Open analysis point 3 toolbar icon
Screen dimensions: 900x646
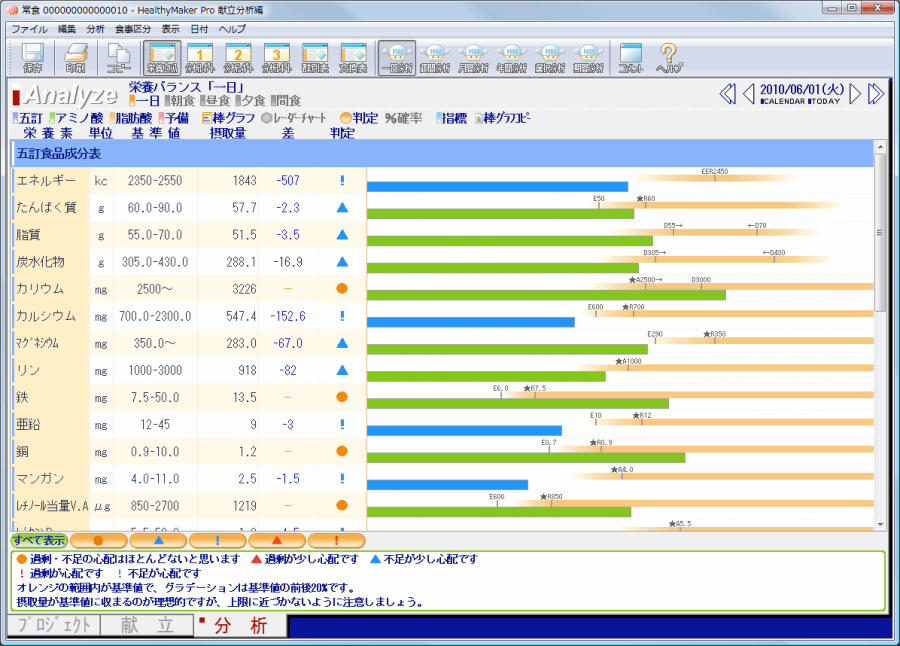(x=277, y=58)
